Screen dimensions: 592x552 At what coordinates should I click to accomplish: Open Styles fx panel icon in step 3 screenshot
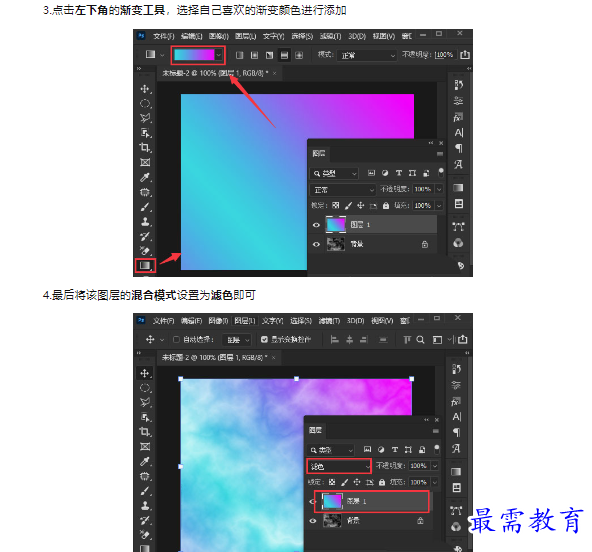tap(458, 117)
